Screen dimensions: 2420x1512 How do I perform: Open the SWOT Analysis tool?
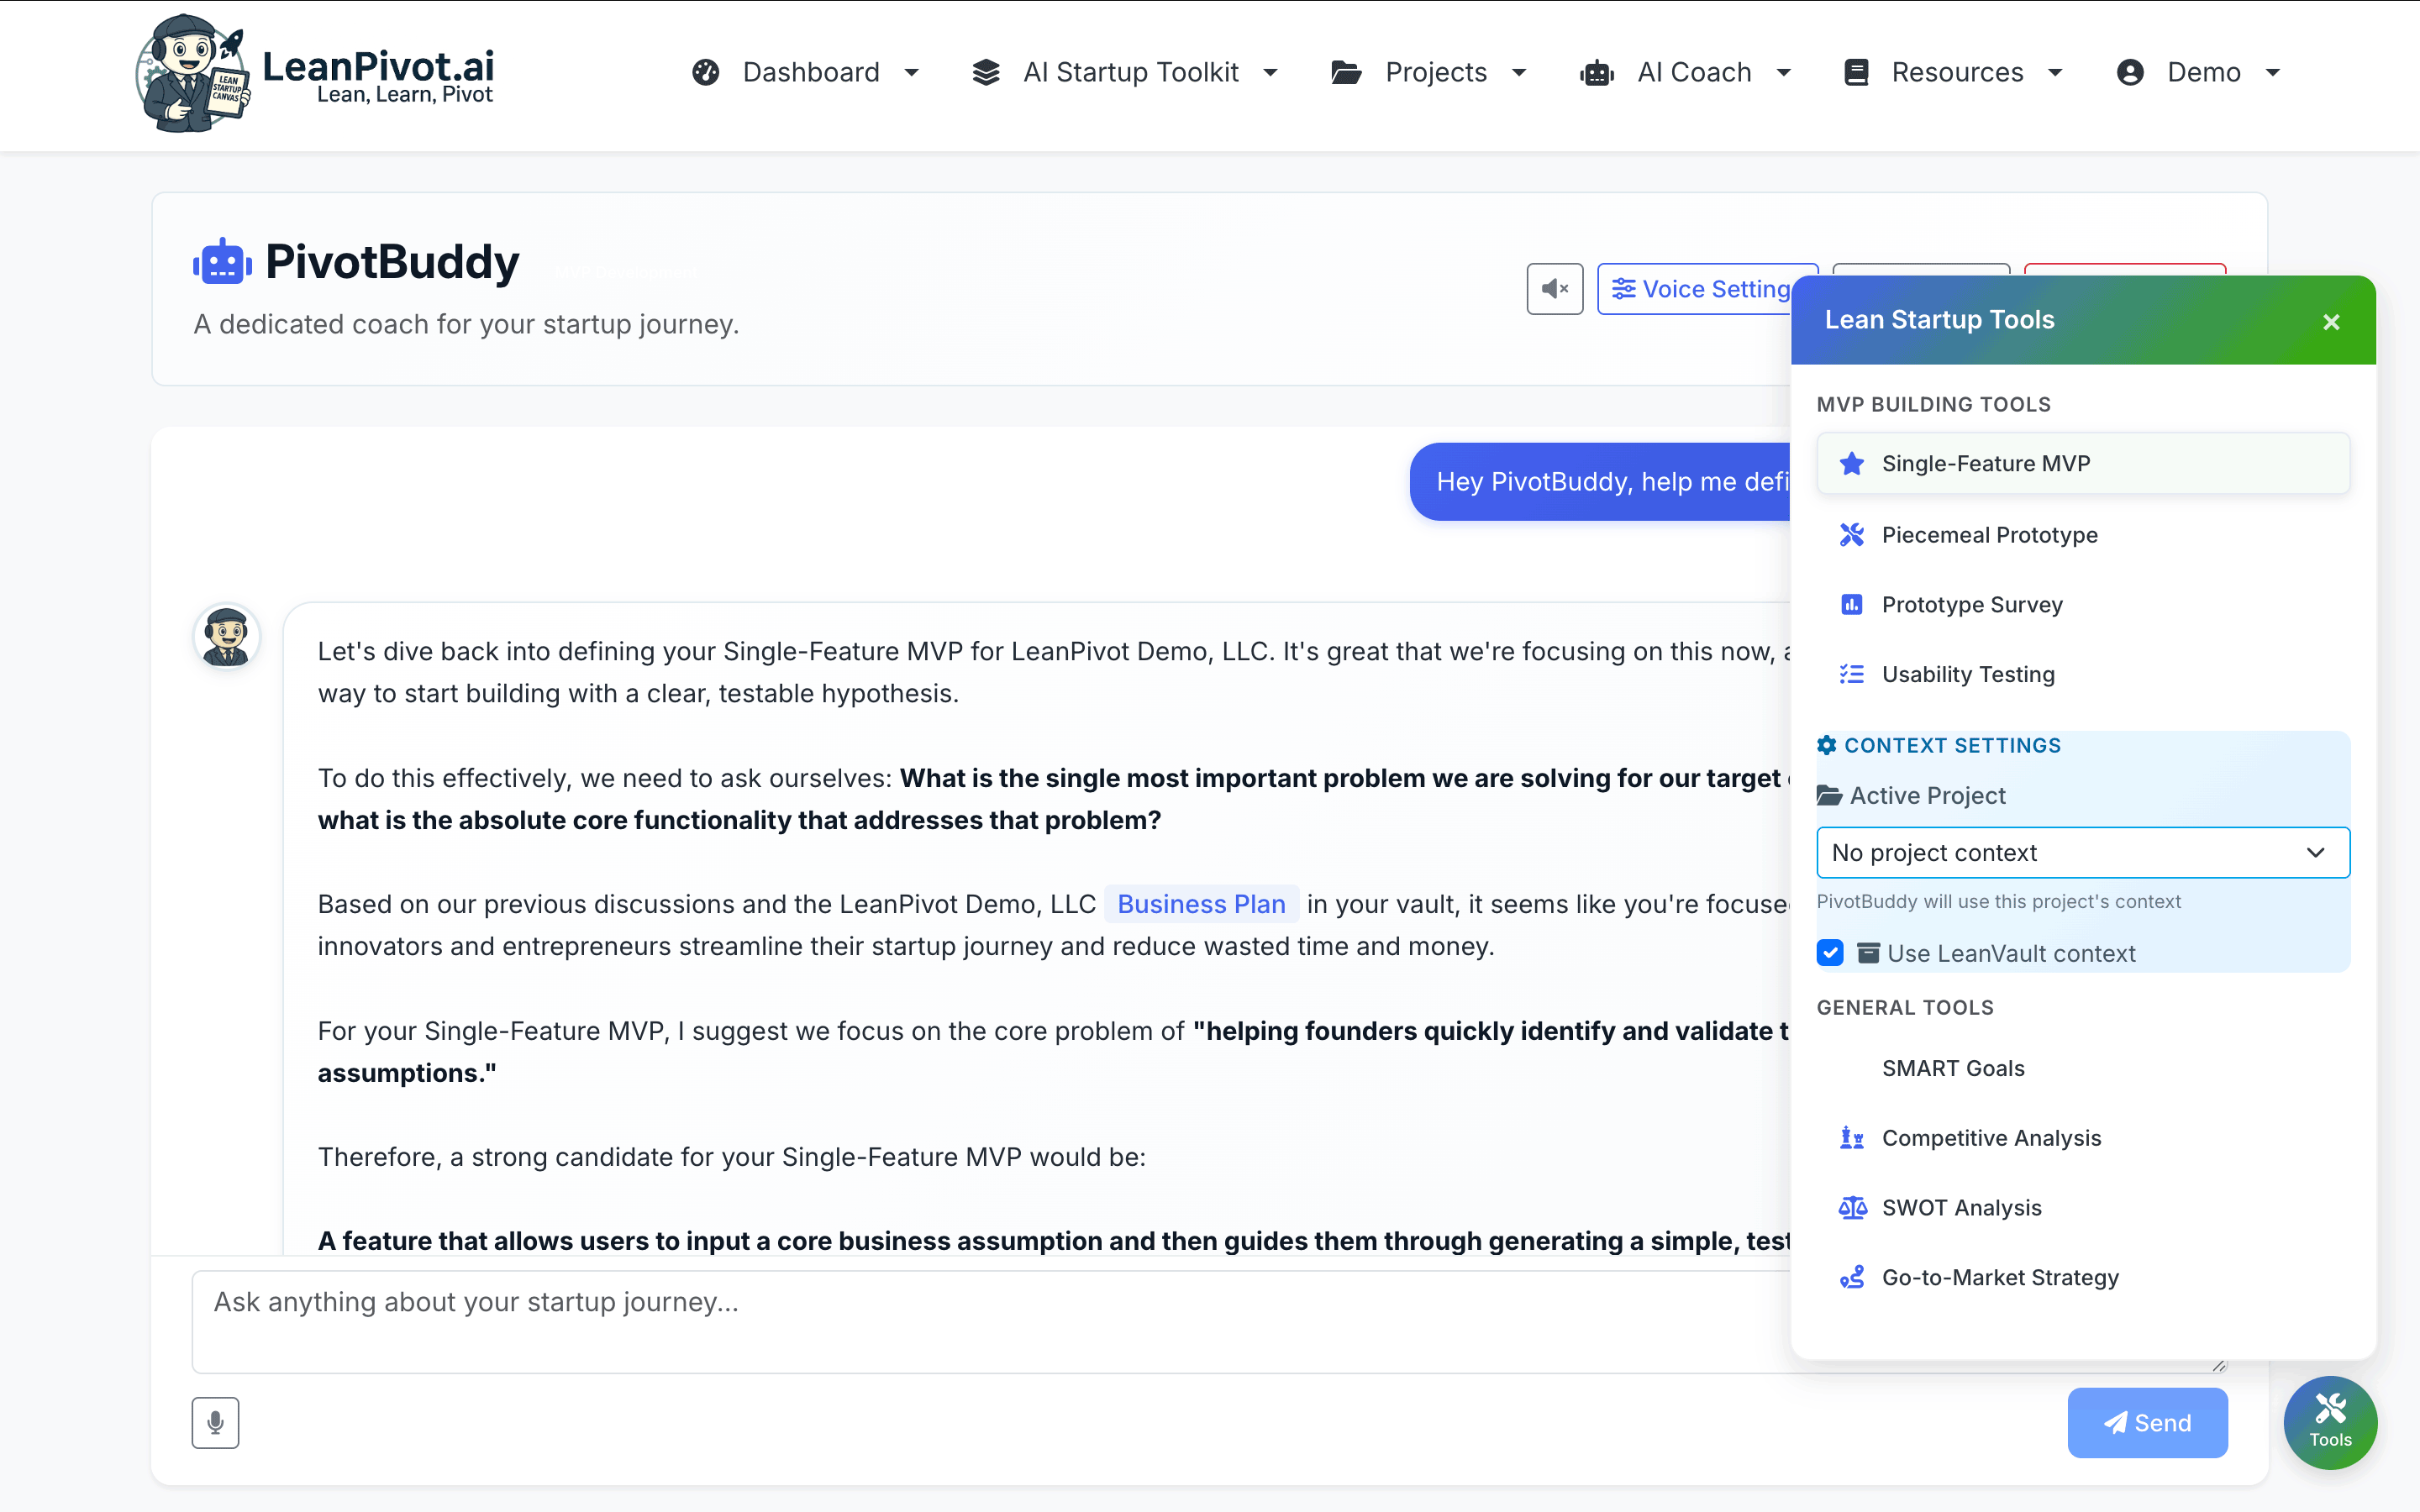pos(1963,1207)
